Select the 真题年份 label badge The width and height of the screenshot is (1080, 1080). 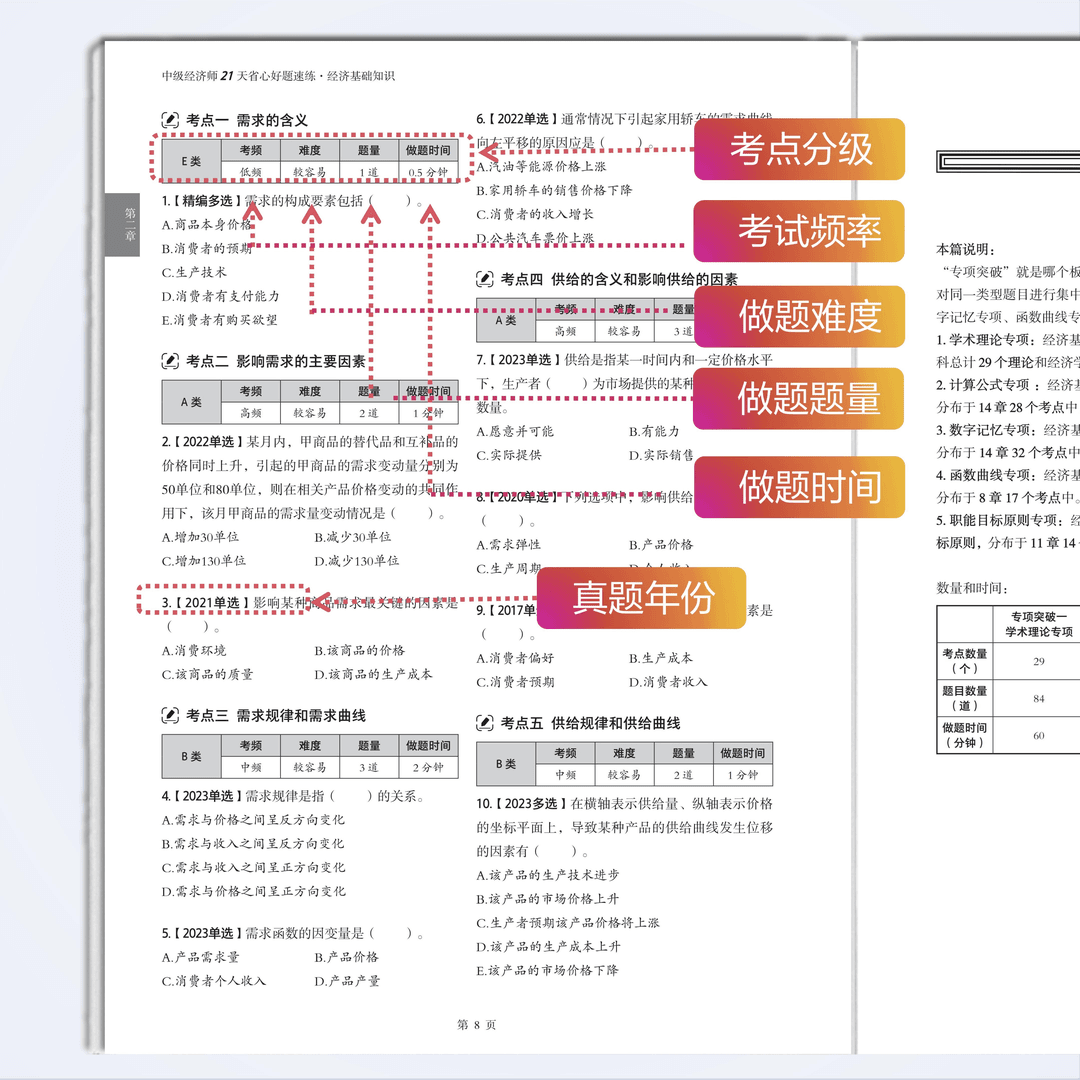(641, 597)
